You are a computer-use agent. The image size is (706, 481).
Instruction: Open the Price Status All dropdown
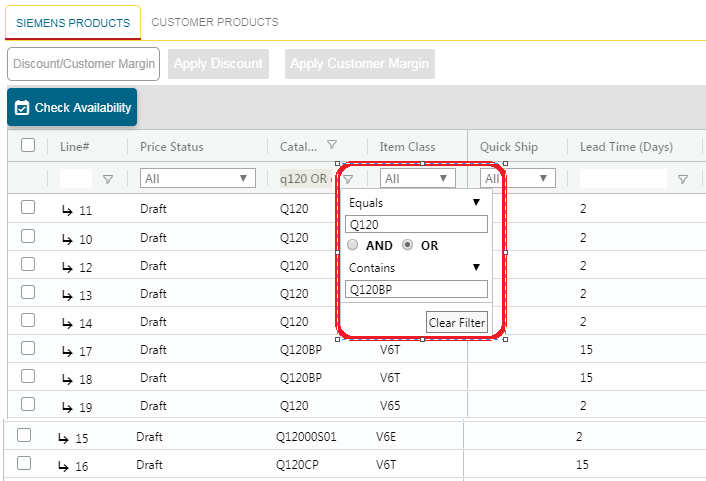click(198, 178)
